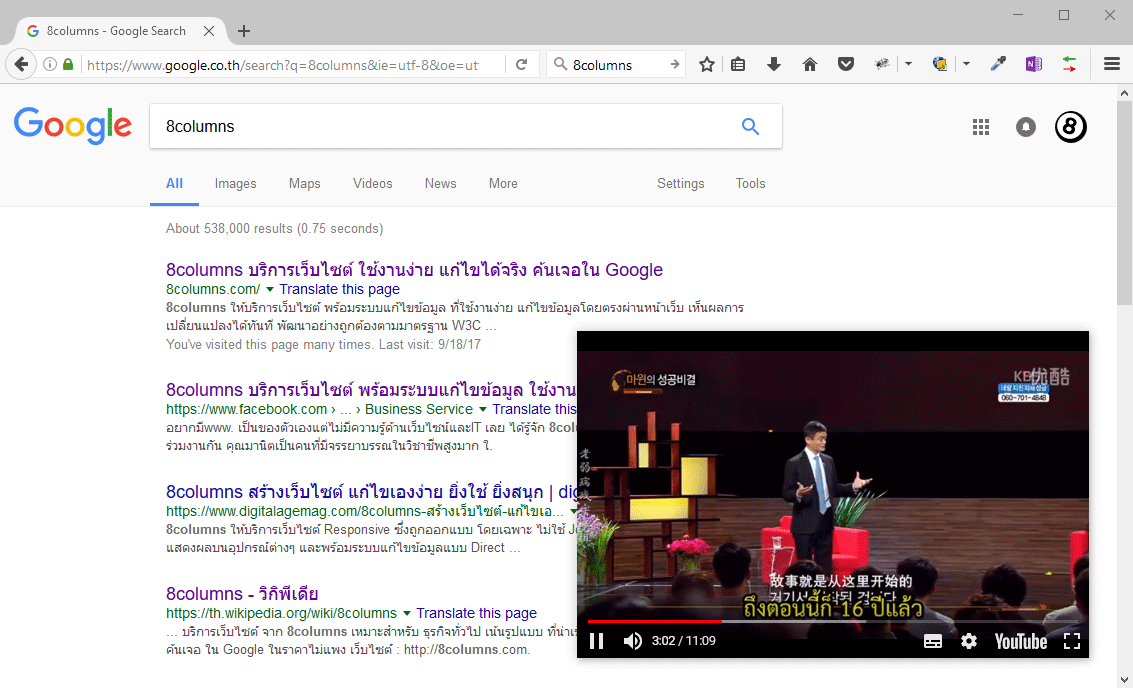Expand options arrow beside 8columns.com/ URL

270,289
